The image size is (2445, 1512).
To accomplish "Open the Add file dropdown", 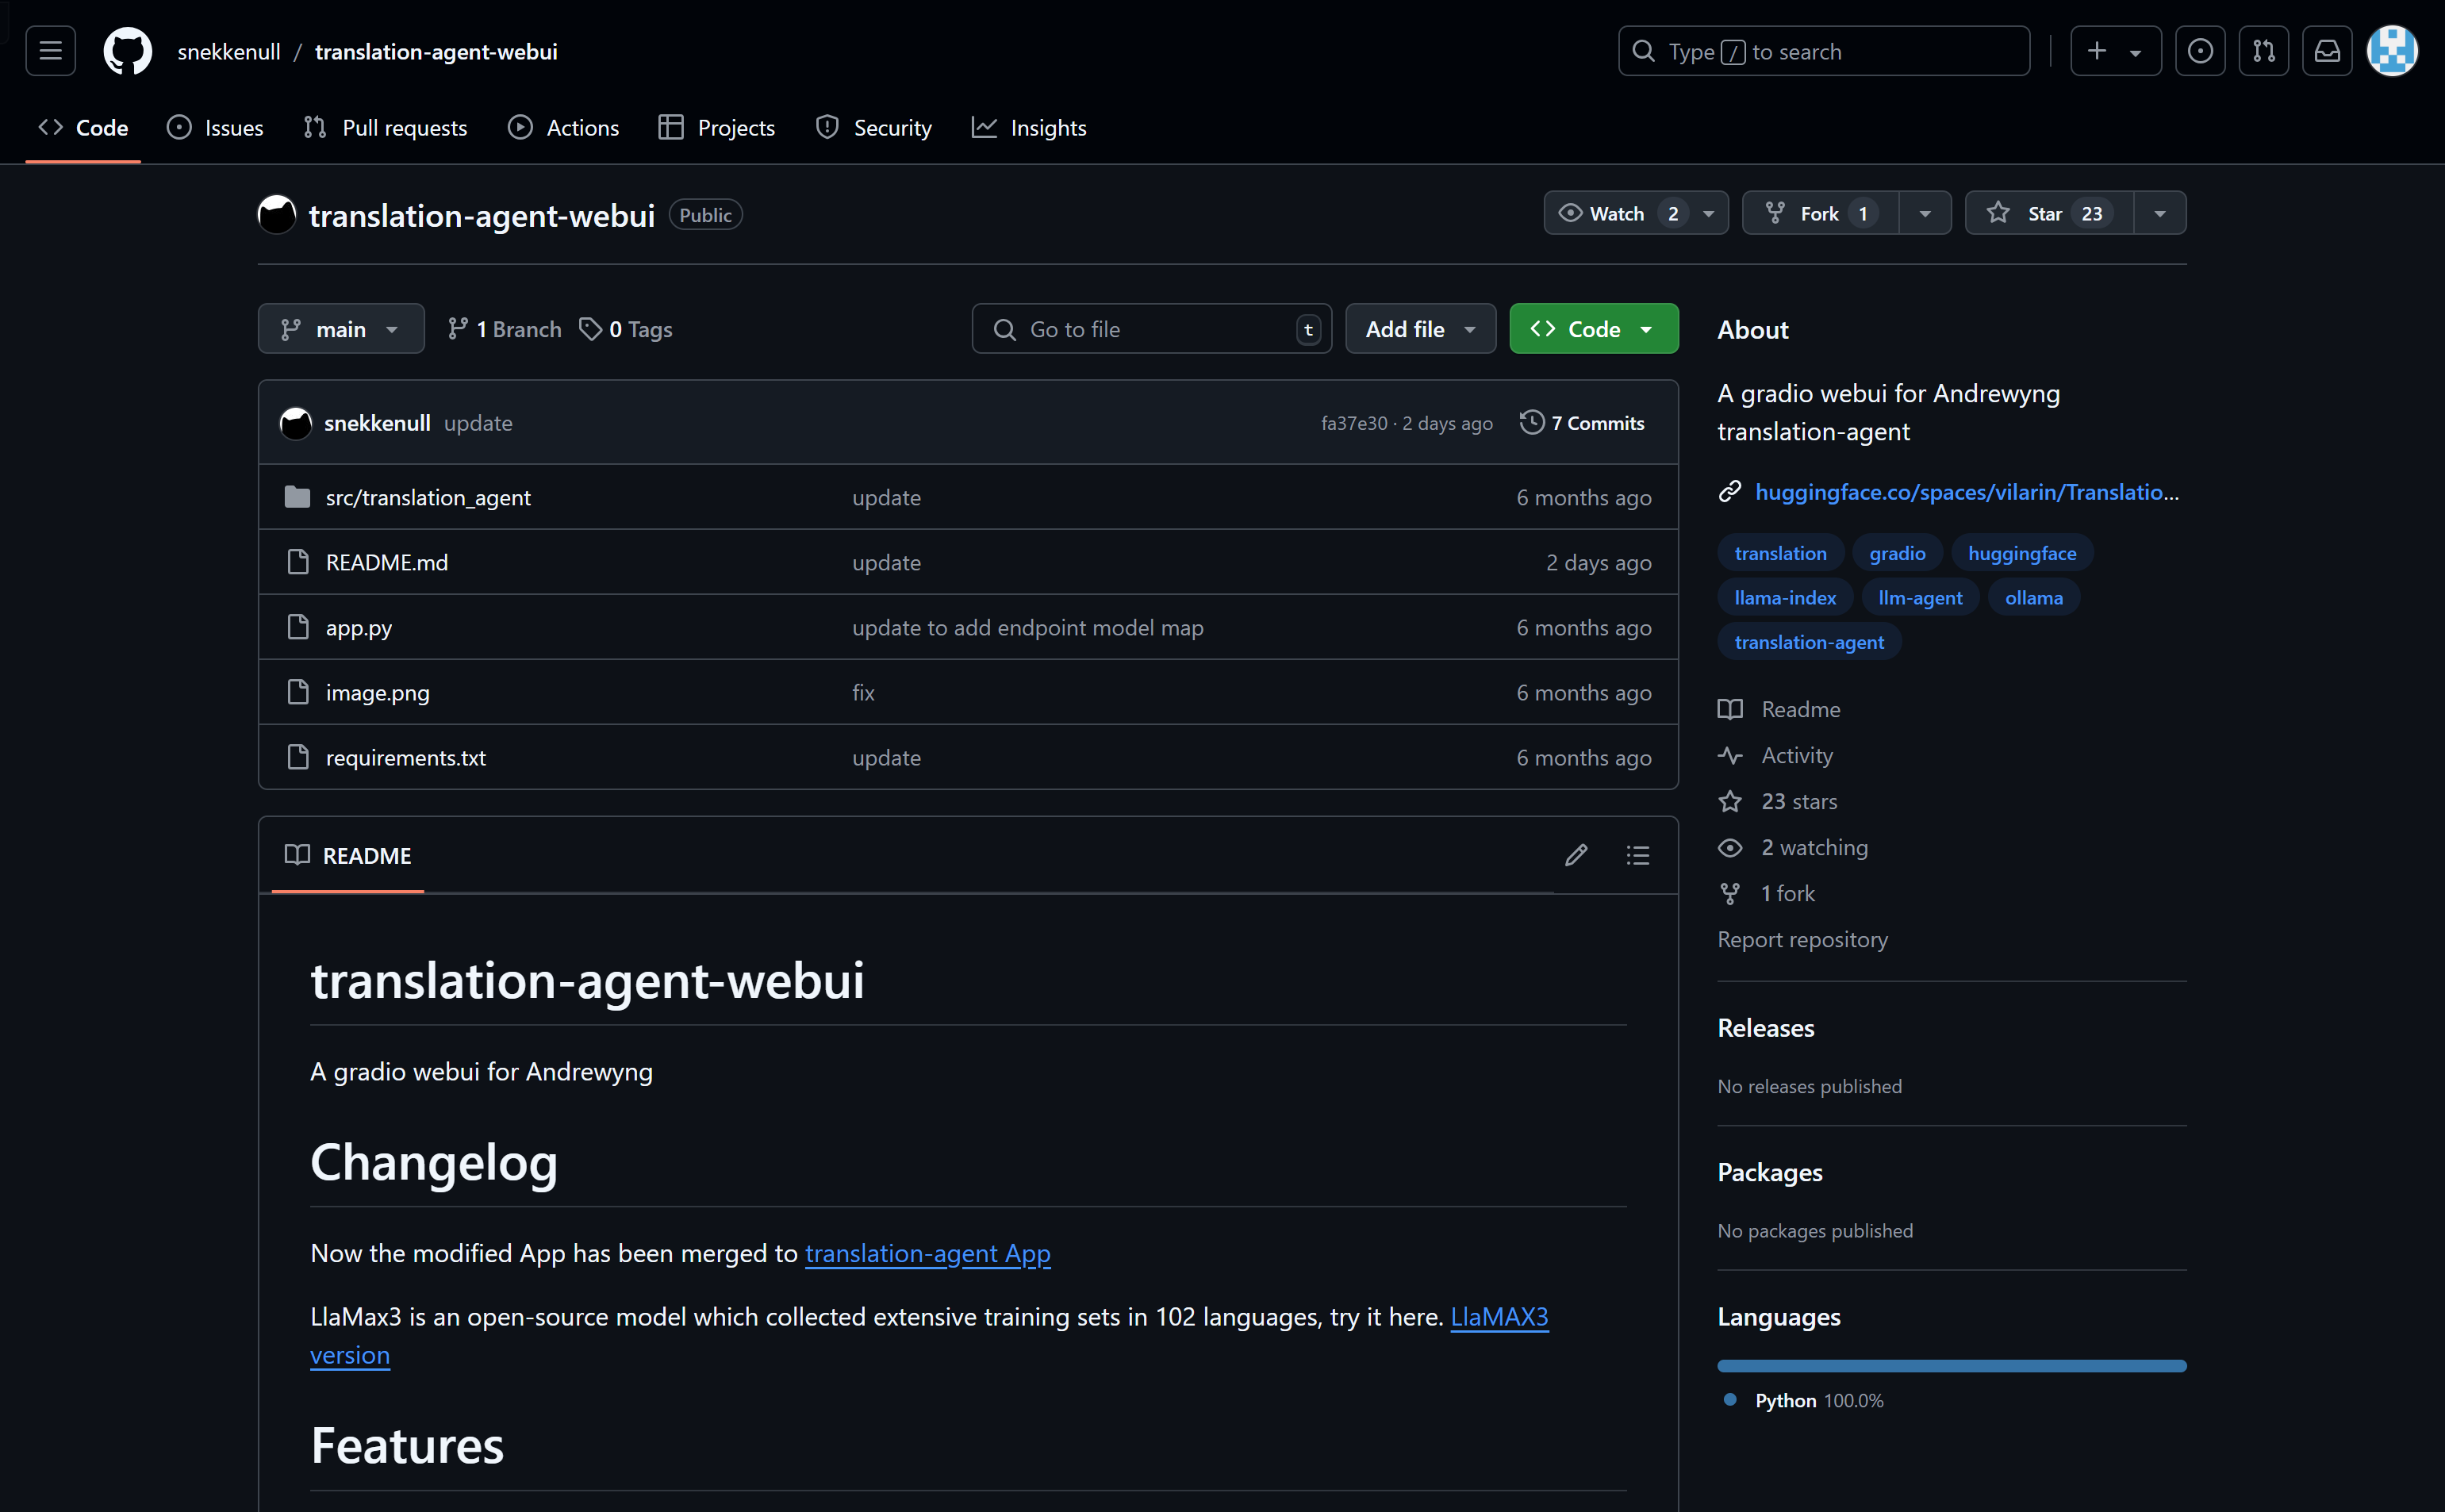I will (x=1420, y=329).
